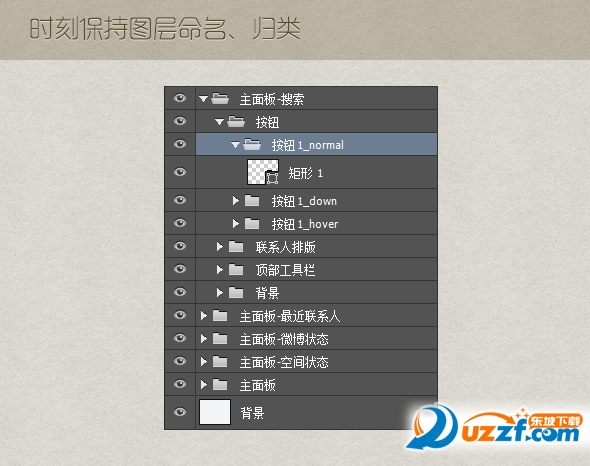Select the bottom 背景 layer name
590x466 pixels.
tap(252, 413)
